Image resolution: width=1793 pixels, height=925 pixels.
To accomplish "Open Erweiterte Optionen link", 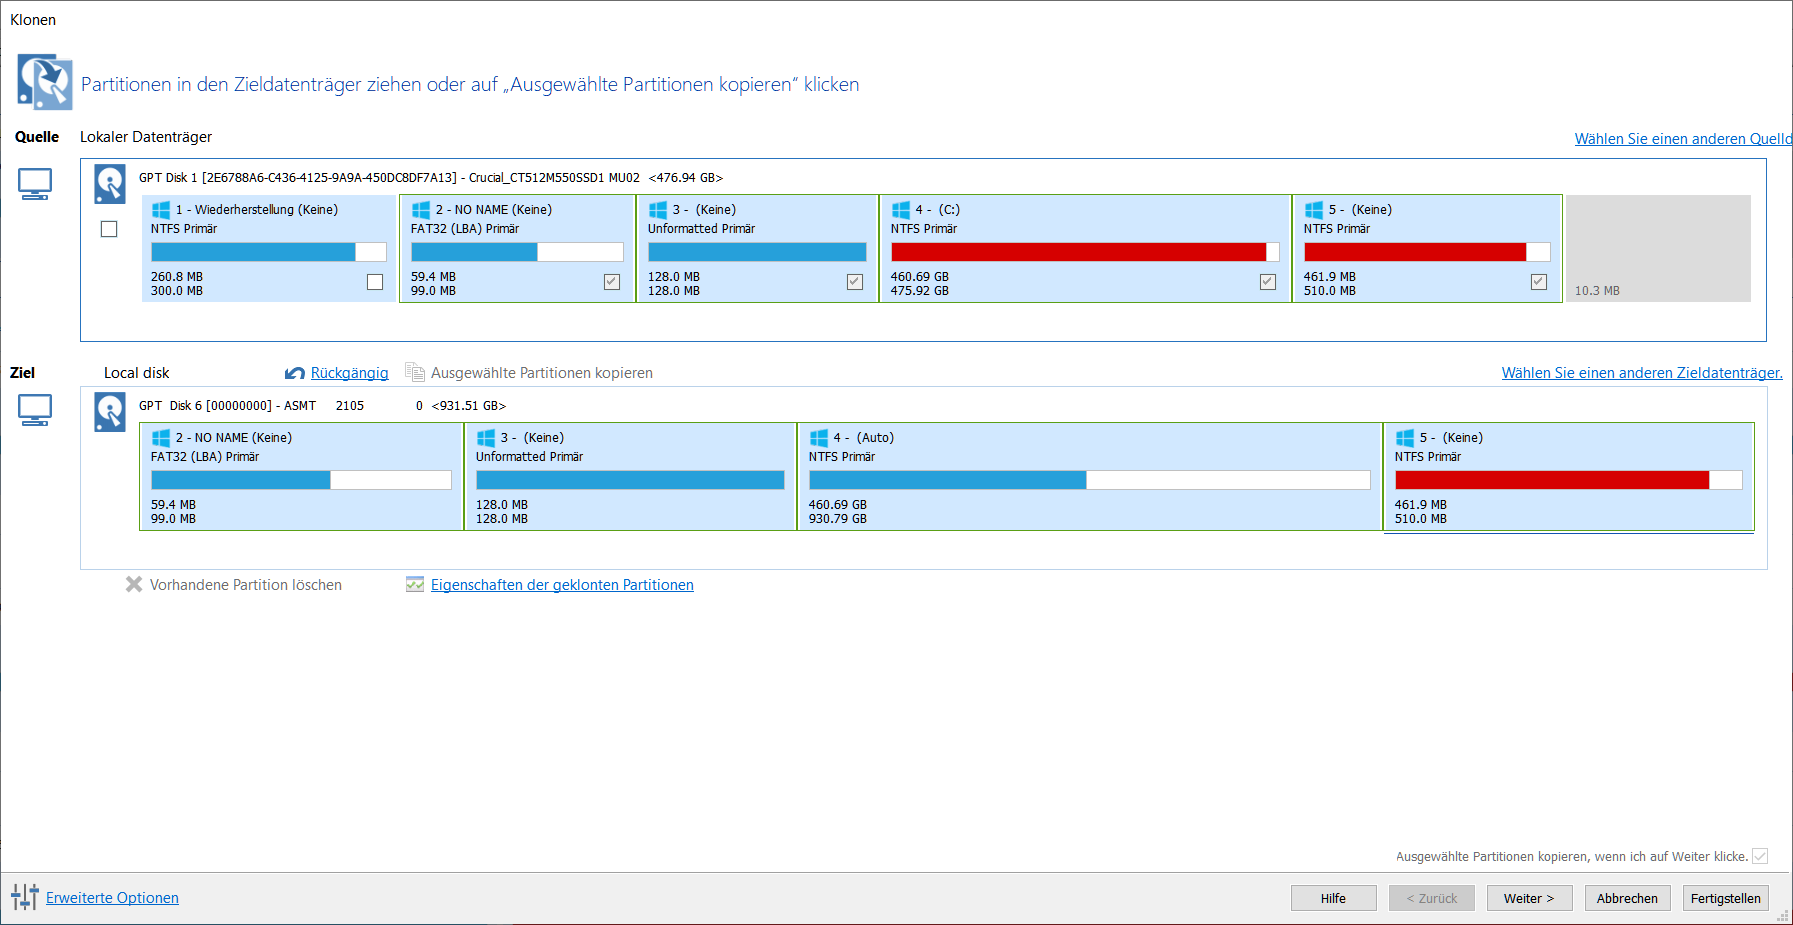I will (112, 898).
